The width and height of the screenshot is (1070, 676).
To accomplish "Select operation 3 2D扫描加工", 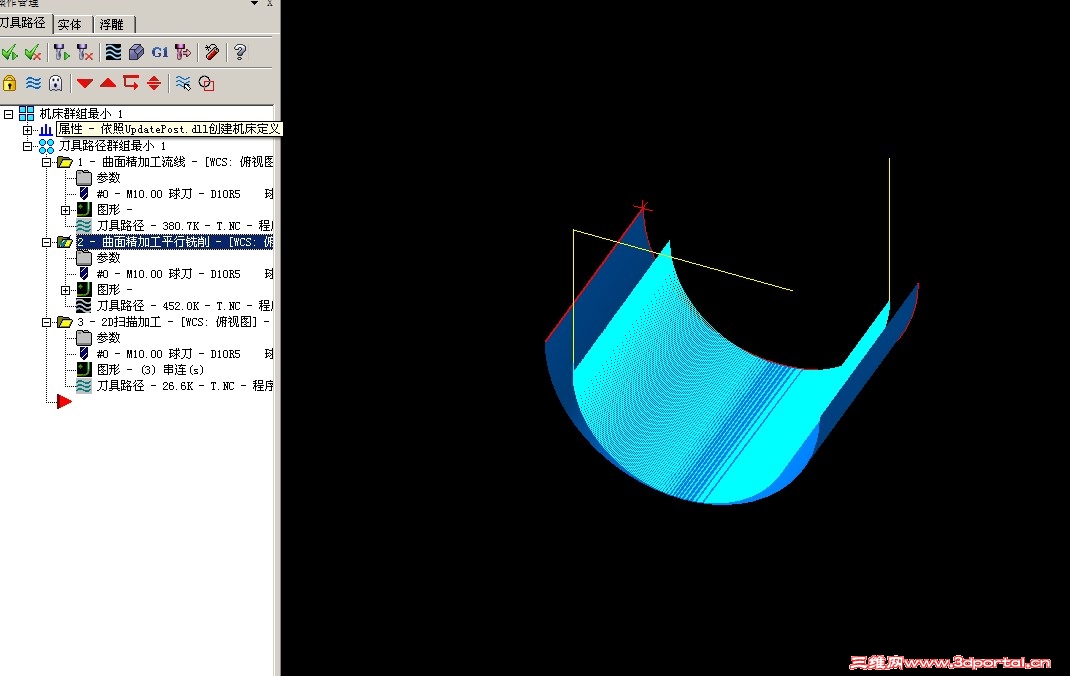I will coord(173,322).
